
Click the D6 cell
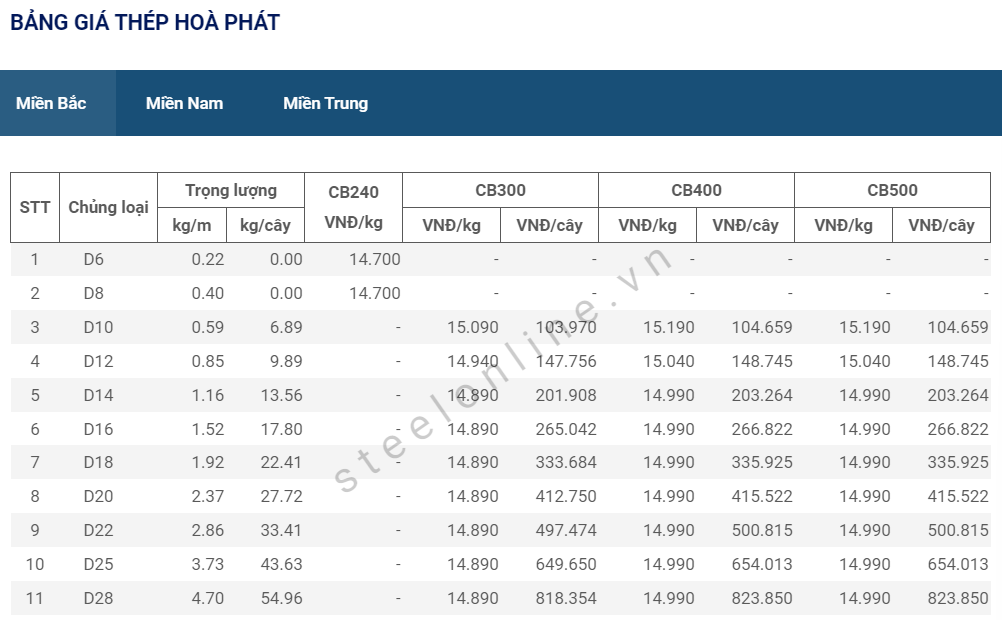93,260
